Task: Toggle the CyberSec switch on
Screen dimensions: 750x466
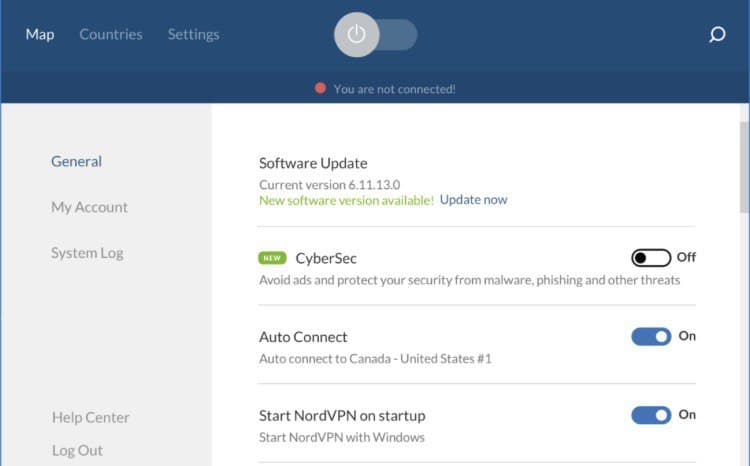Action: tap(651, 258)
